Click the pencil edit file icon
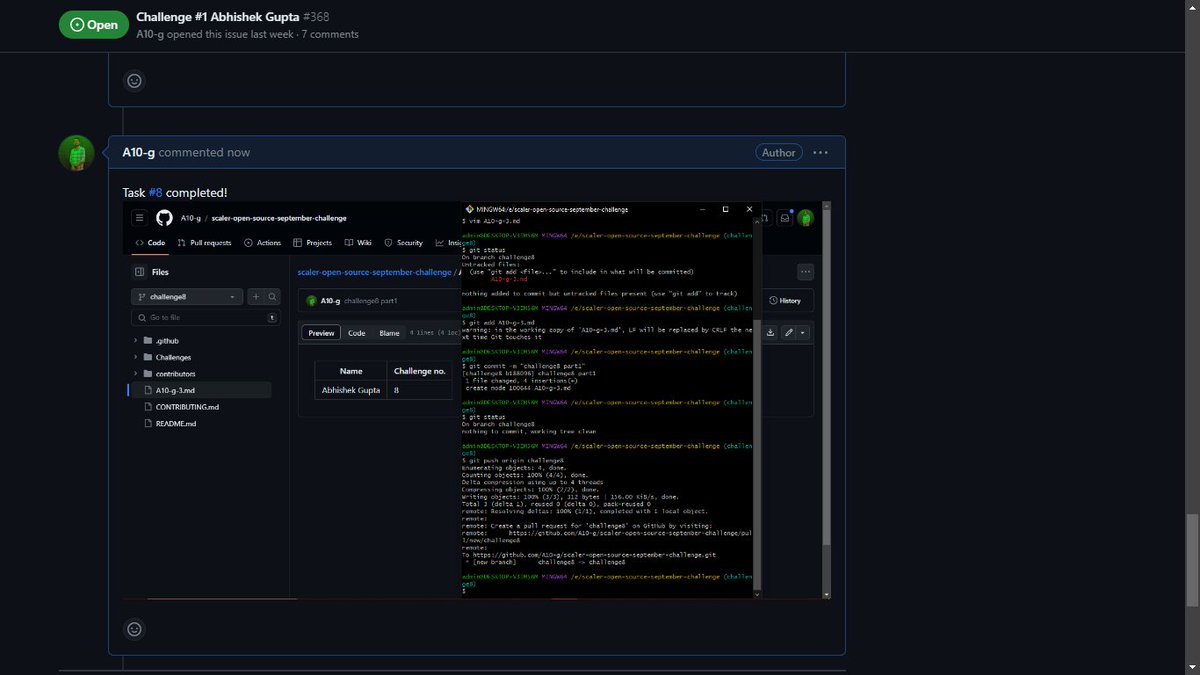 click(x=788, y=333)
